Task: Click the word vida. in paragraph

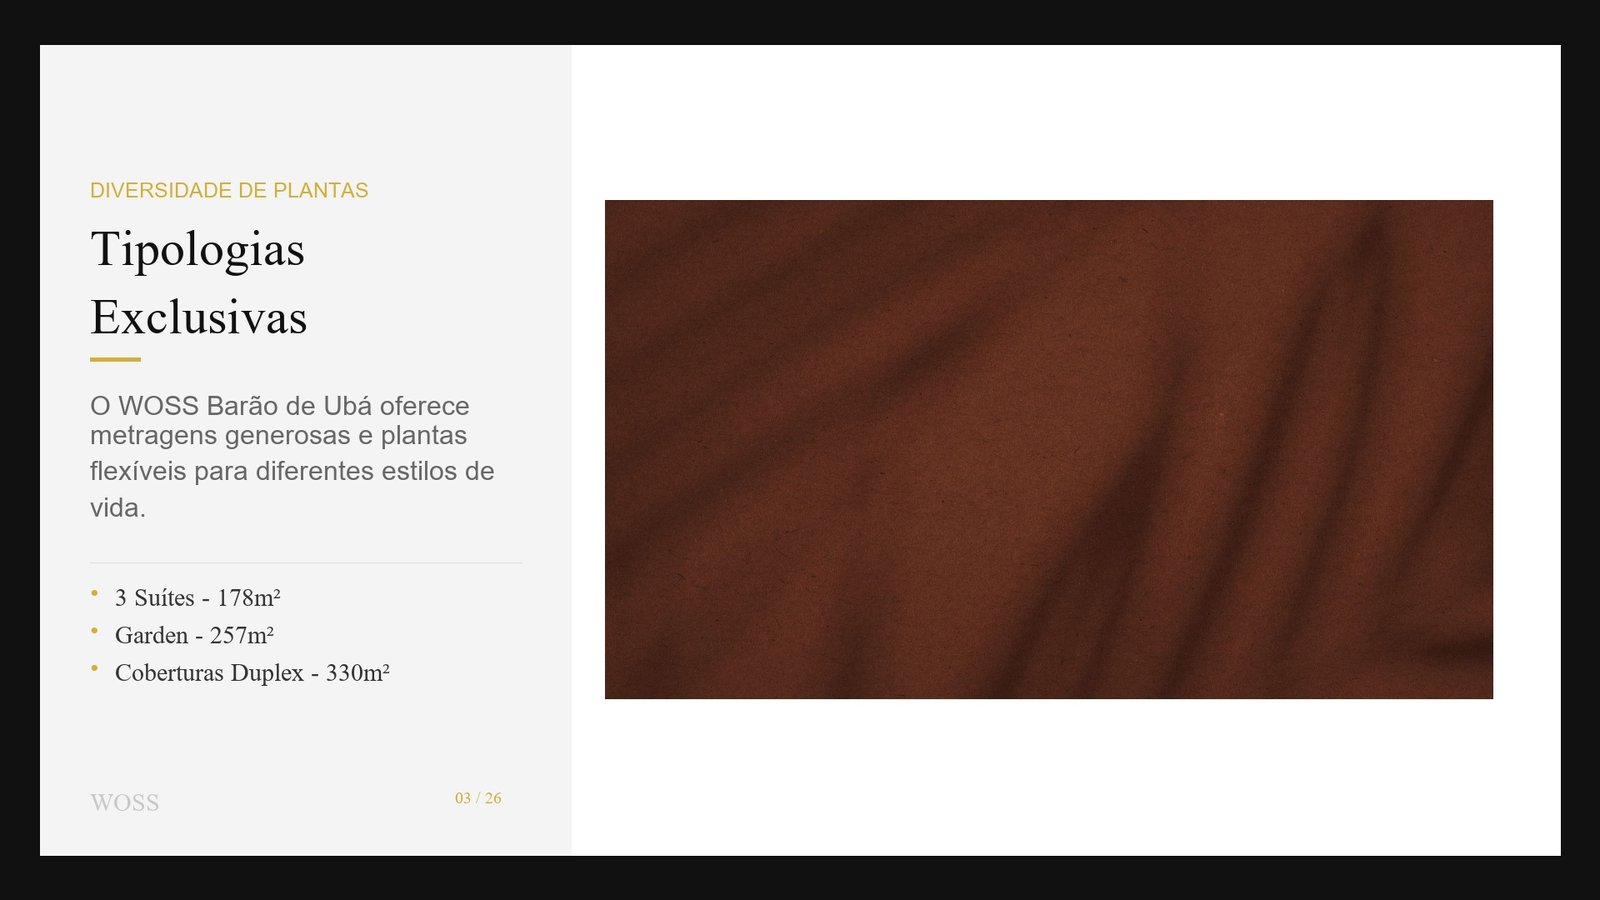Action: [x=118, y=508]
